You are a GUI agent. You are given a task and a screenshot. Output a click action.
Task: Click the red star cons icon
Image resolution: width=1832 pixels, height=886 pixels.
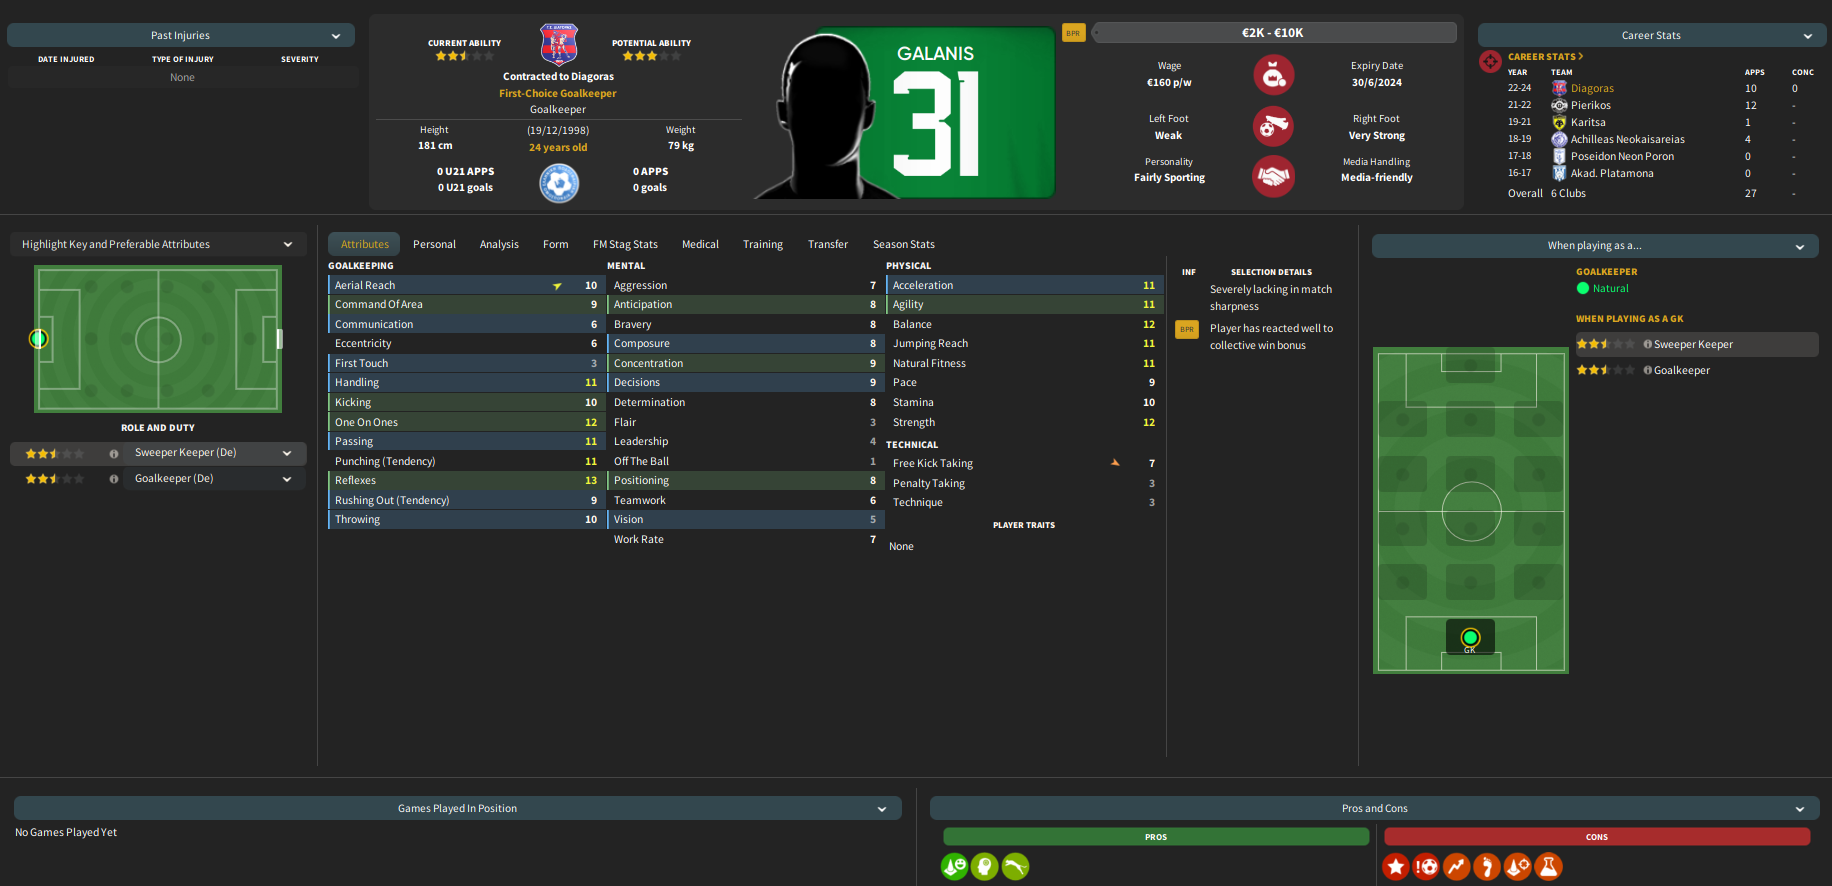coord(1396,866)
